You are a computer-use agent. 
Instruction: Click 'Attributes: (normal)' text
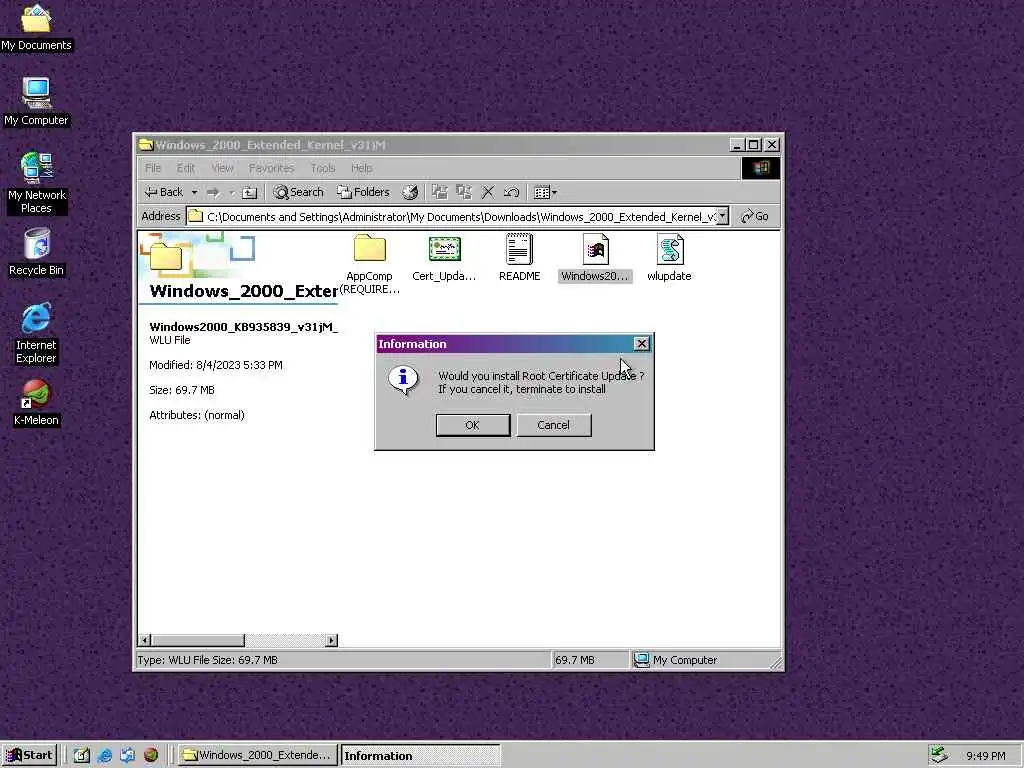pos(197,415)
